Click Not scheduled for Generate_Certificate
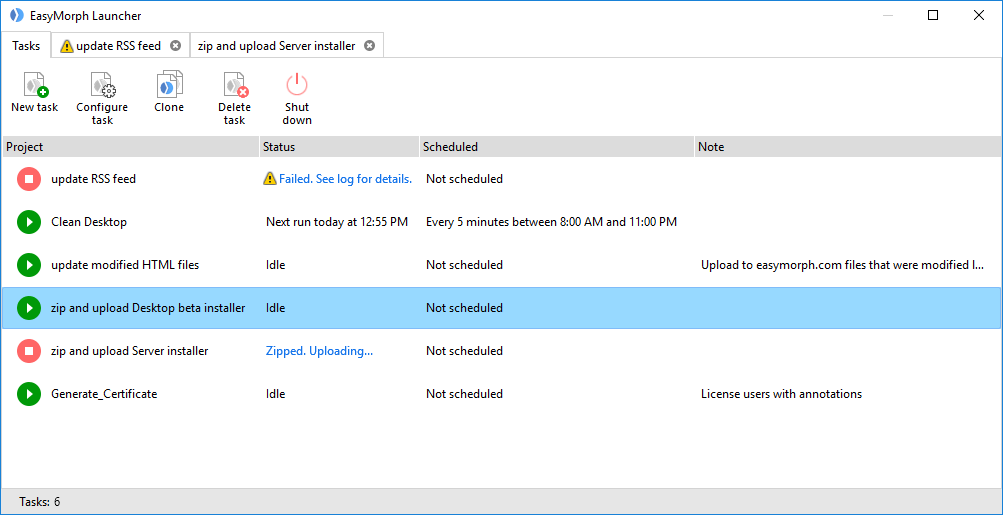The height and width of the screenshot is (515, 1003). pyautogui.click(x=464, y=394)
